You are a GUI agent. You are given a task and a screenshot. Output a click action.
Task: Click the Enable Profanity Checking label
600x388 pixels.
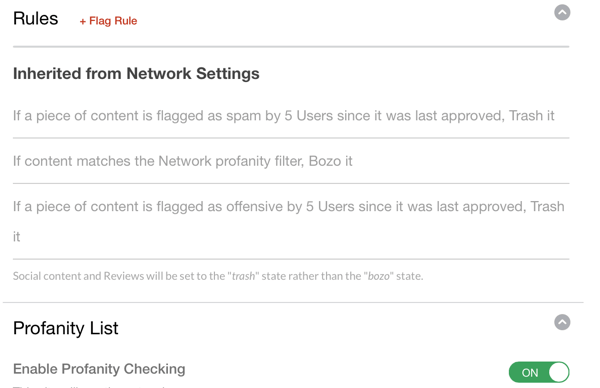(x=99, y=369)
